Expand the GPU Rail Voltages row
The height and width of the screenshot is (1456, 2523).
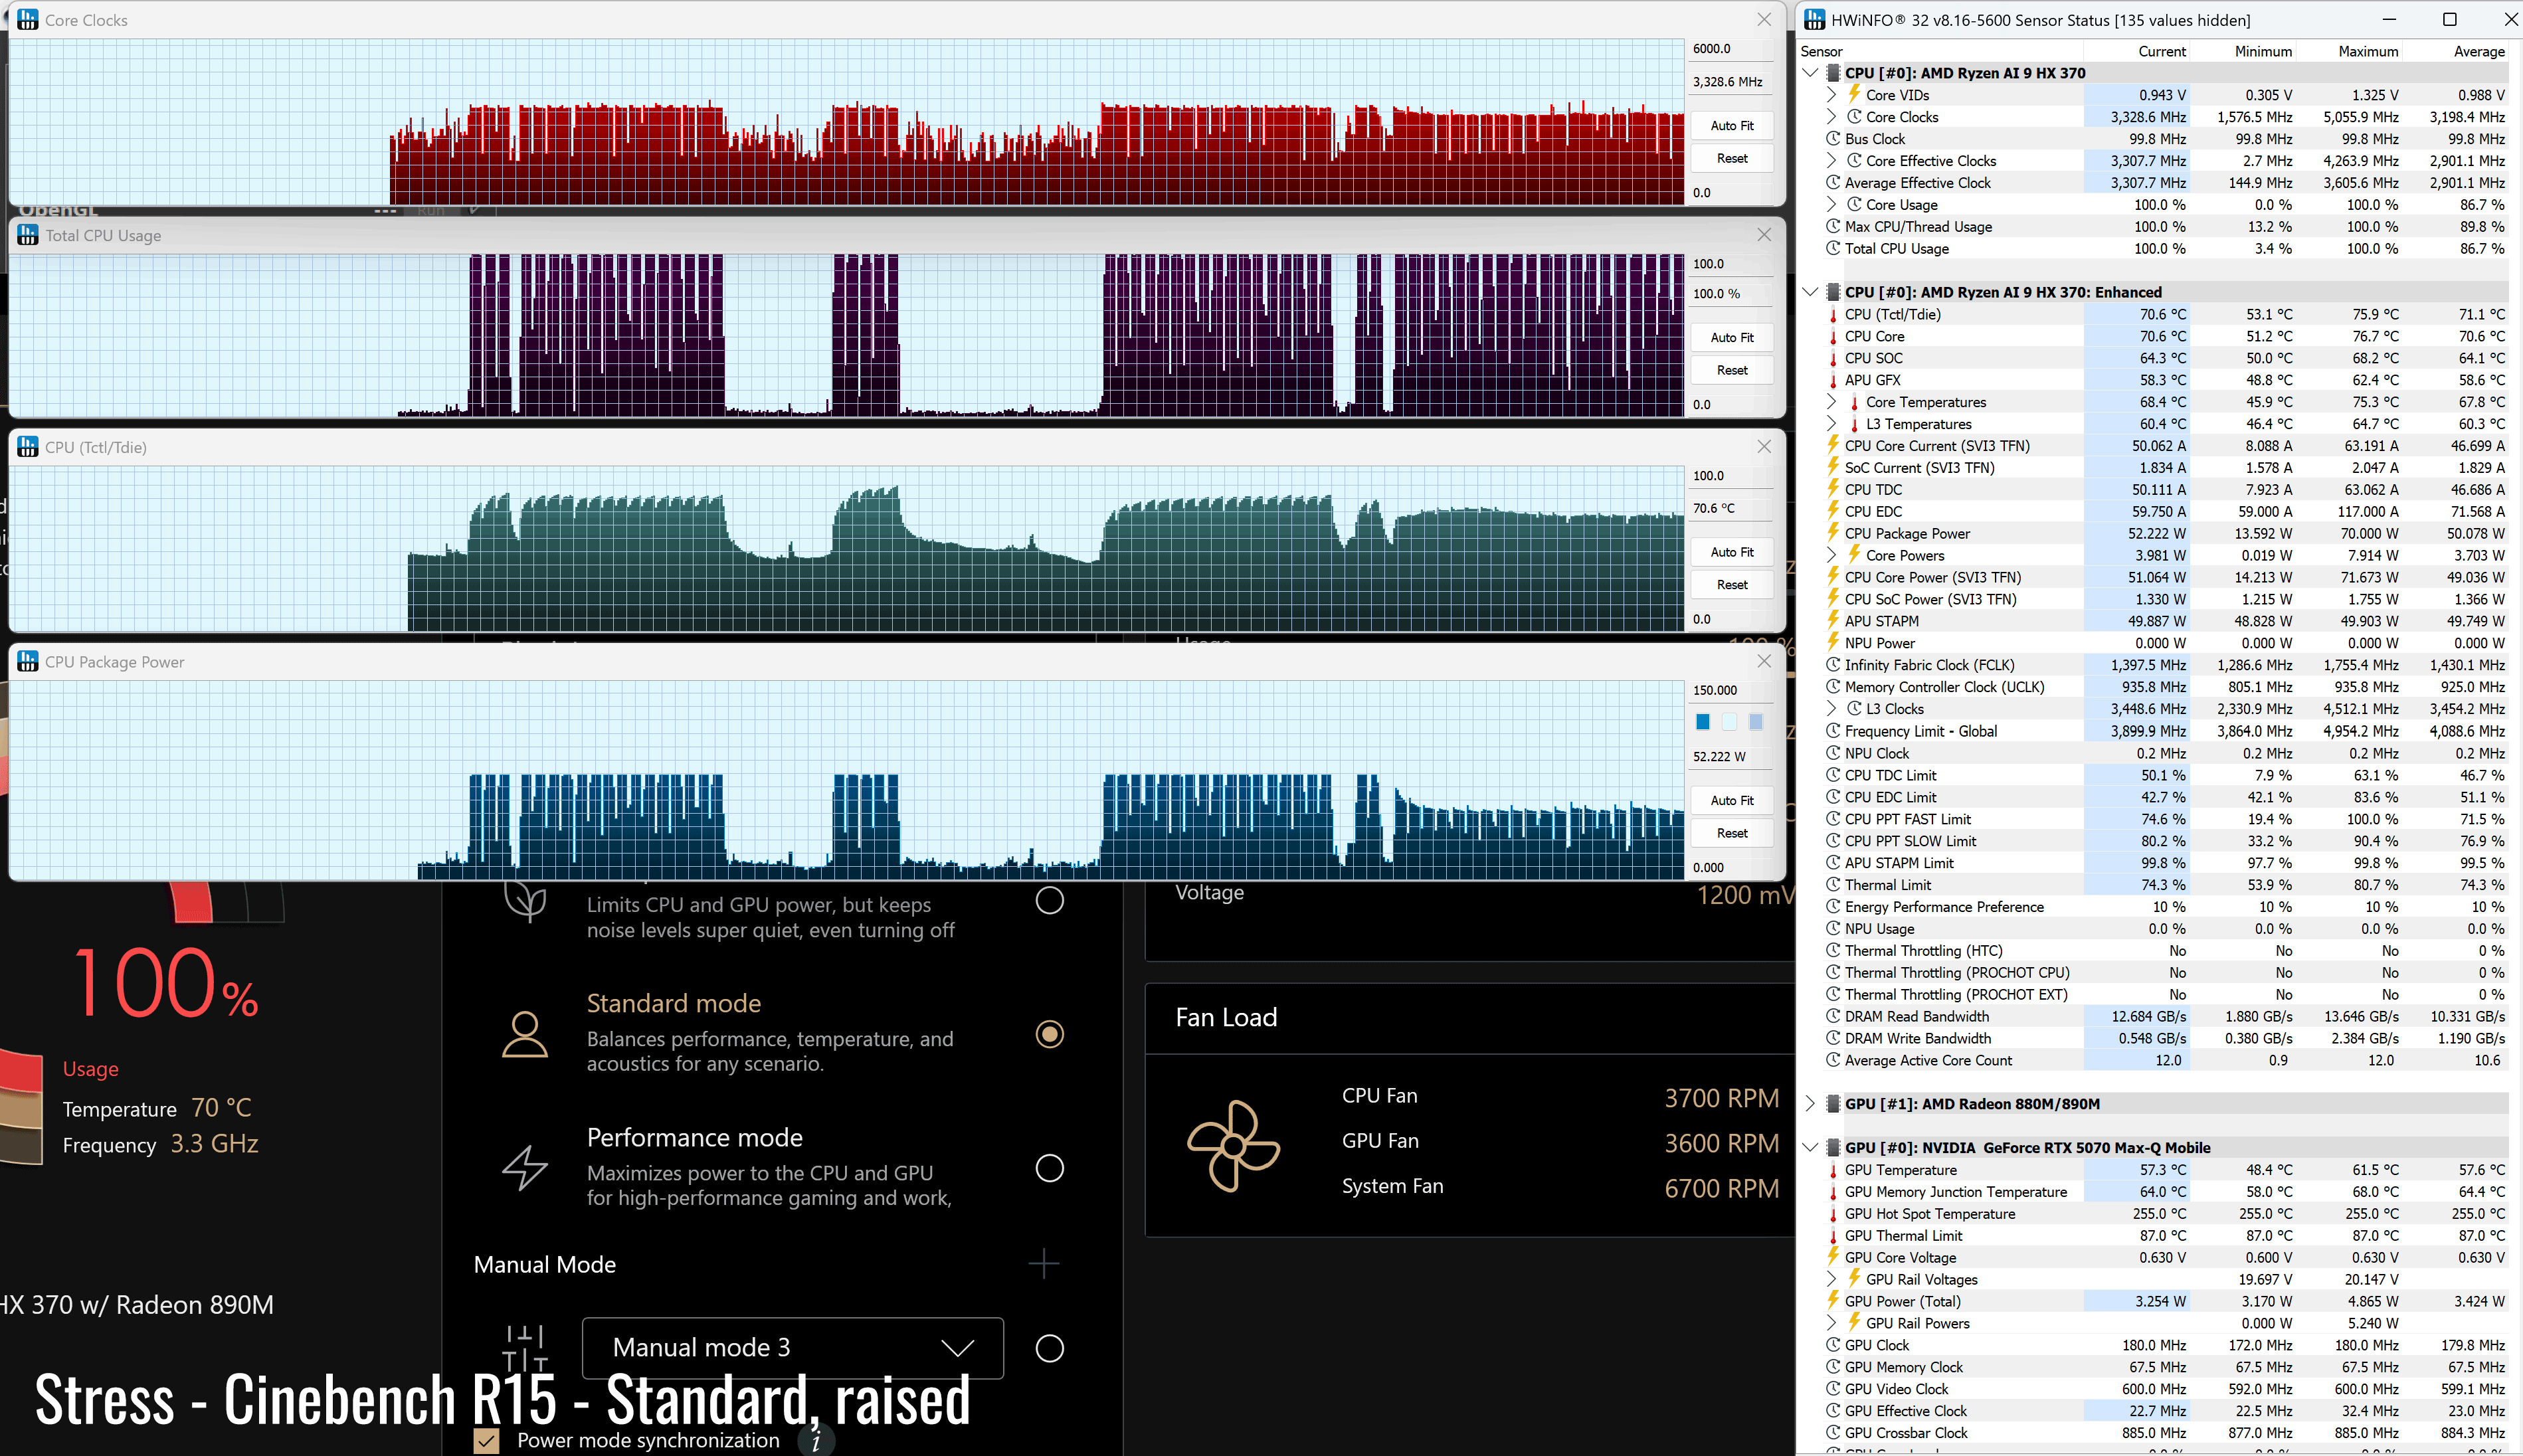(1832, 1279)
